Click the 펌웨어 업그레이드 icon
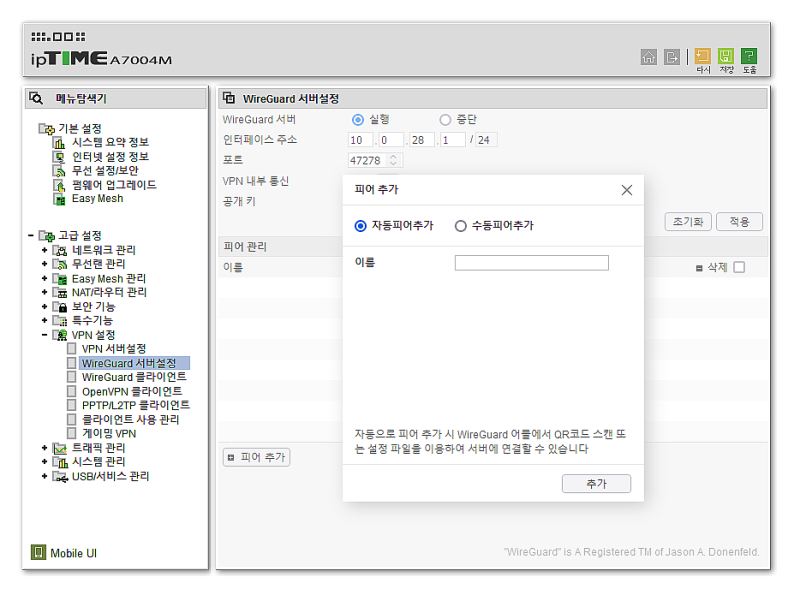 pos(59,185)
